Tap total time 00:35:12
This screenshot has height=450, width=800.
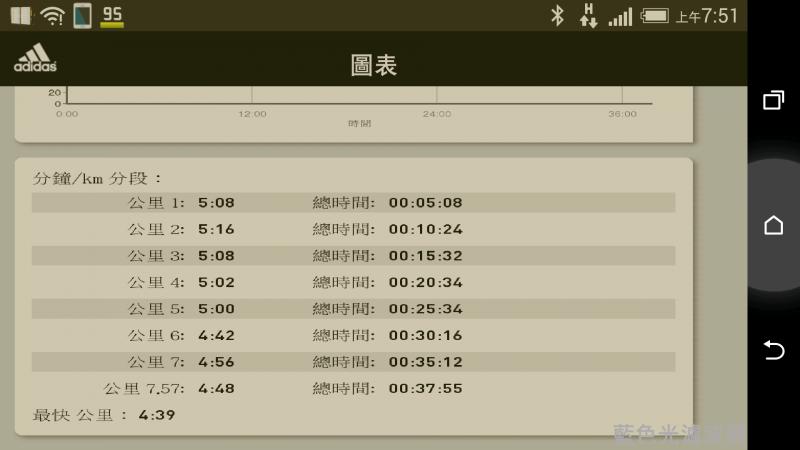tap(426, 362)
